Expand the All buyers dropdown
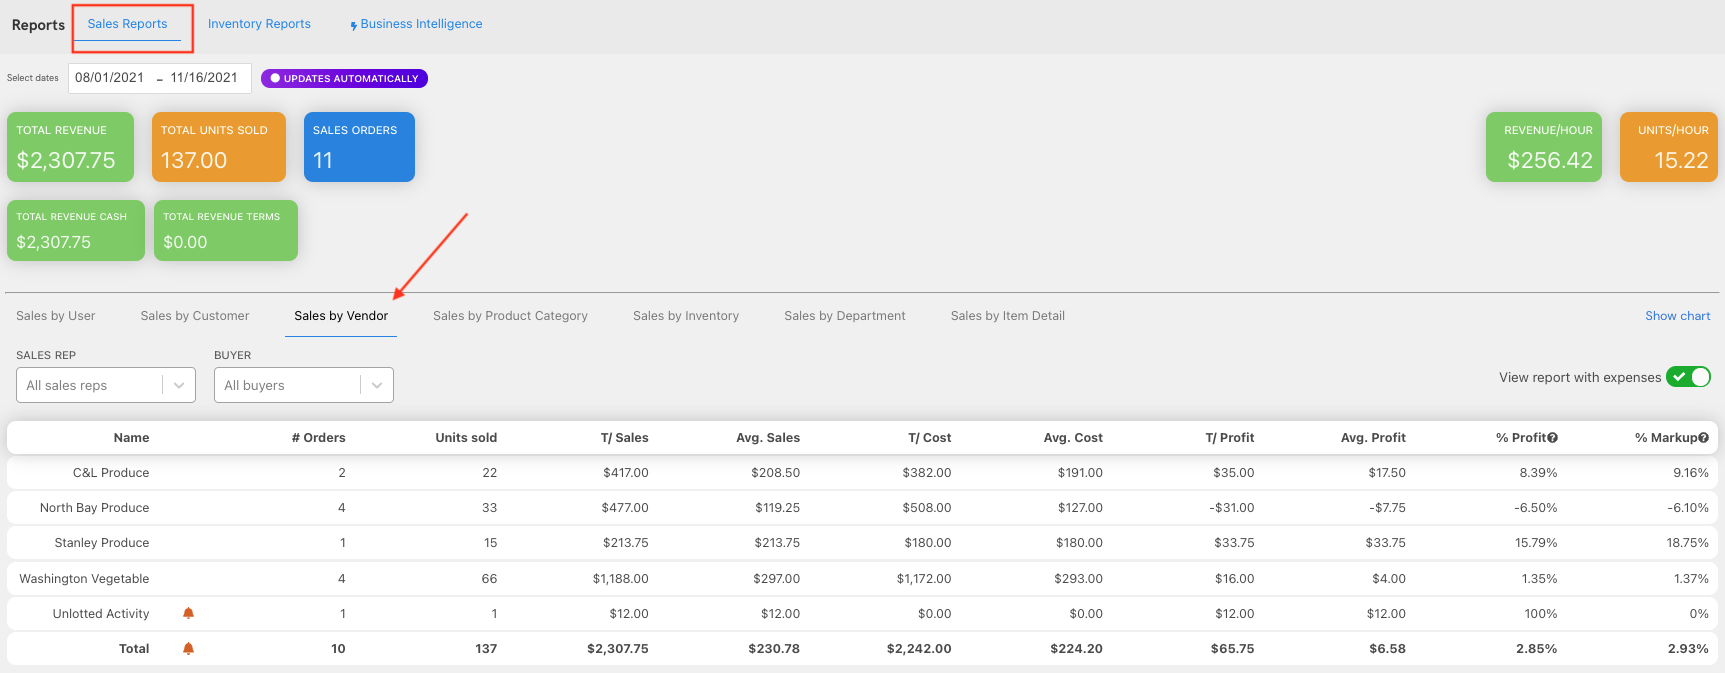1725x673 pixels. coord(303,385)
